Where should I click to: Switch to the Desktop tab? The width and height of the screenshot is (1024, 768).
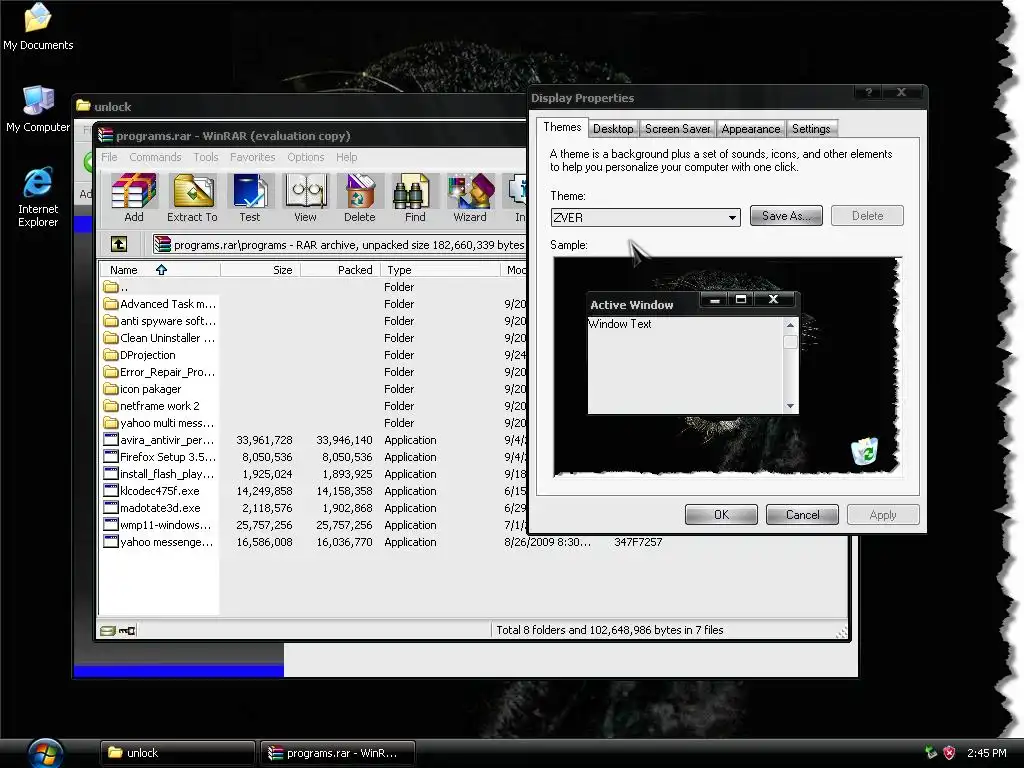(x=613, y=129)
